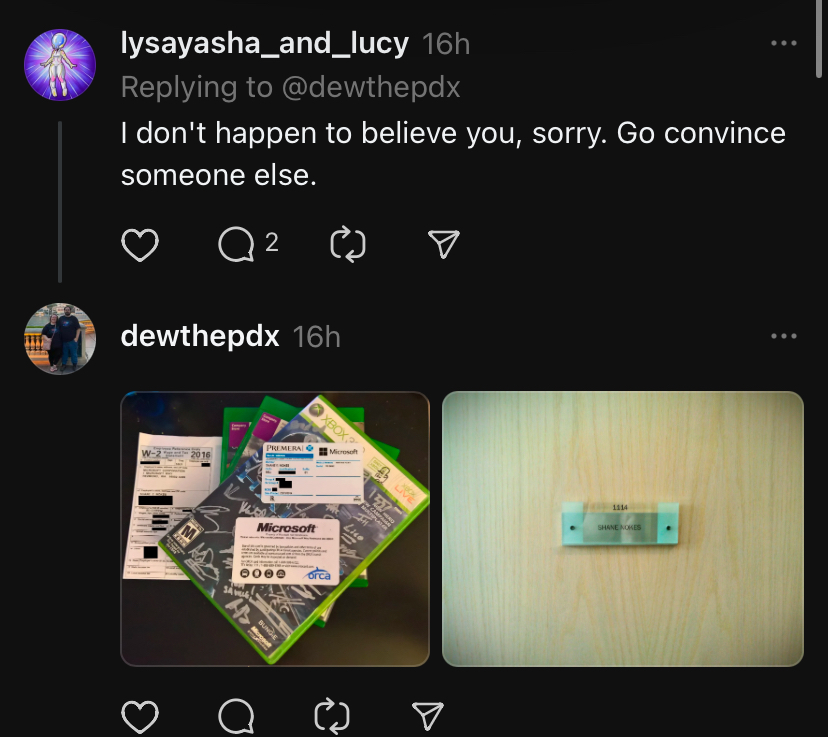The image size is (828, 737).
Task: View the door nameplate 1114 photo
Action: (x=623, y=528)
